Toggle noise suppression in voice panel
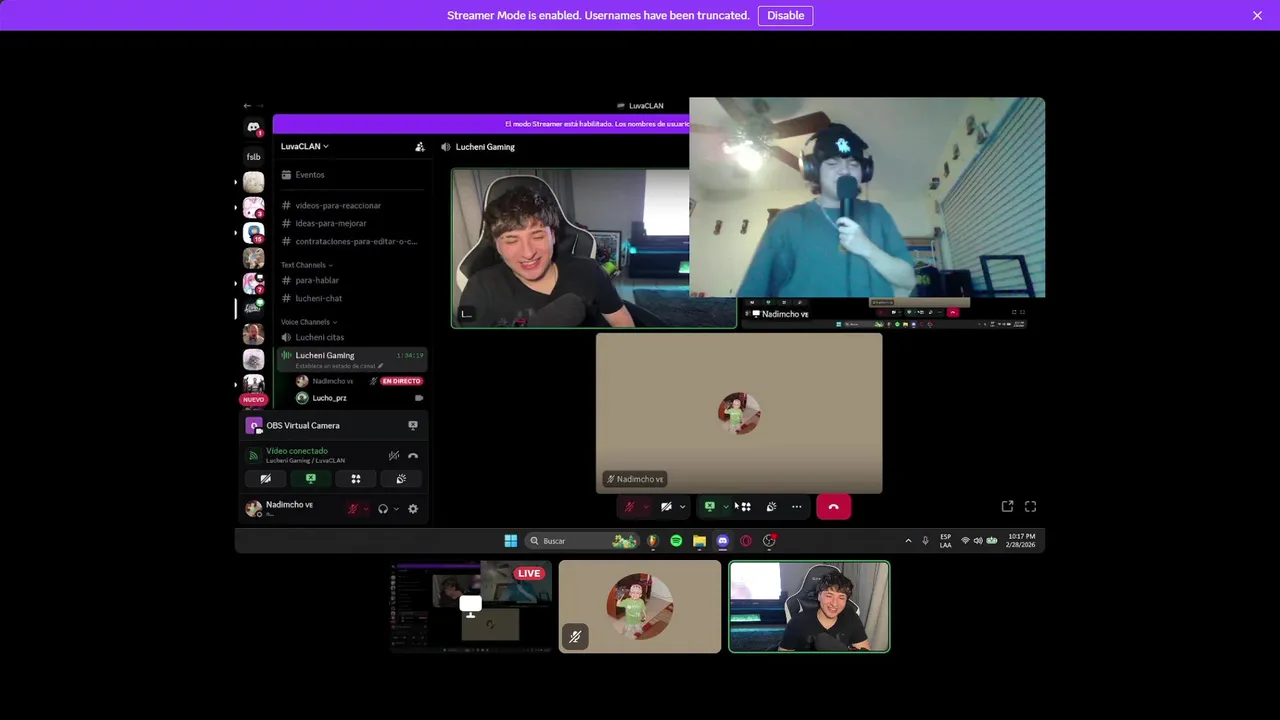The image size is (1280, 720). 394,455
